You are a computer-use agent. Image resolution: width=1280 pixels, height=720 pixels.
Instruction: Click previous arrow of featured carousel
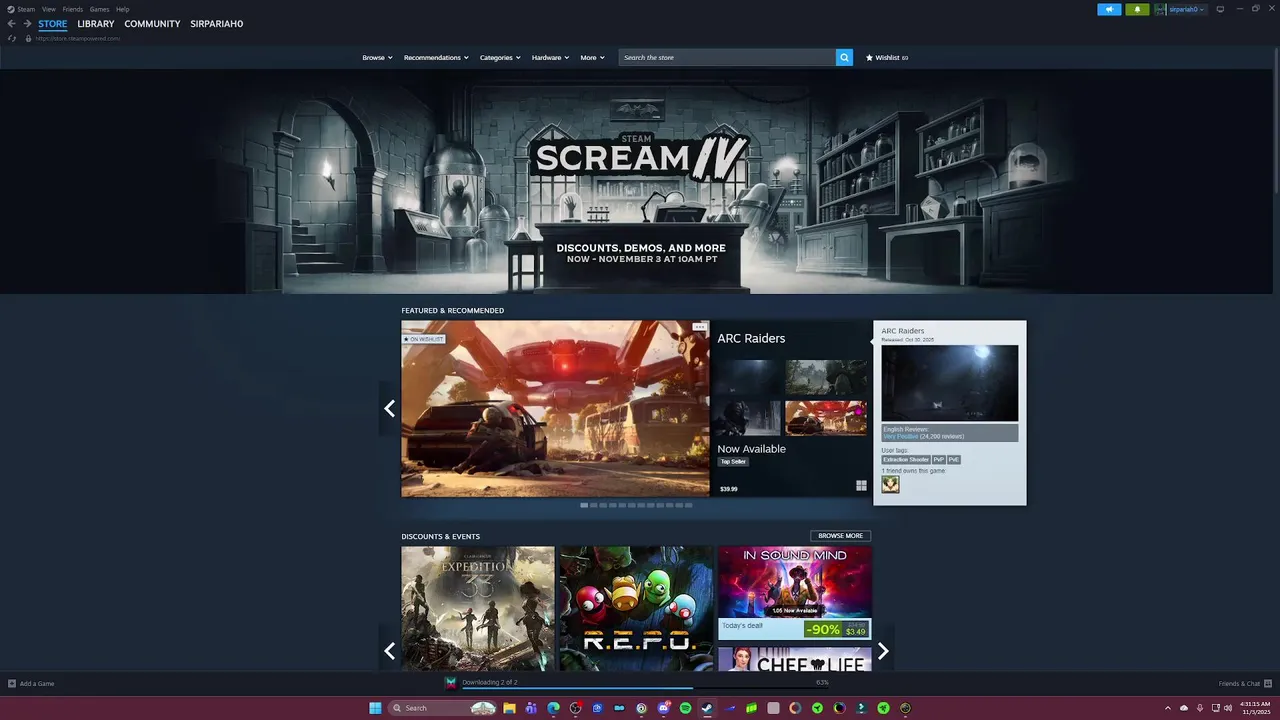(389, 408)
